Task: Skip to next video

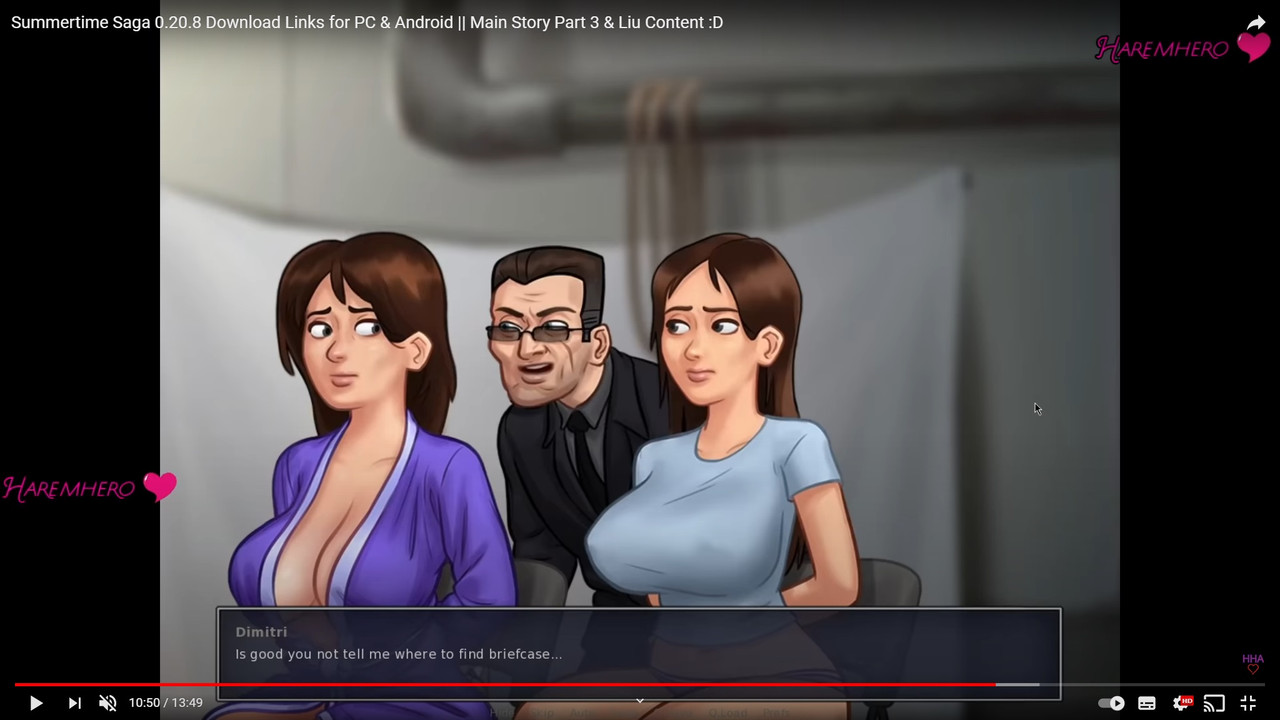Action: pyautogui.click(x=74, y=703)
